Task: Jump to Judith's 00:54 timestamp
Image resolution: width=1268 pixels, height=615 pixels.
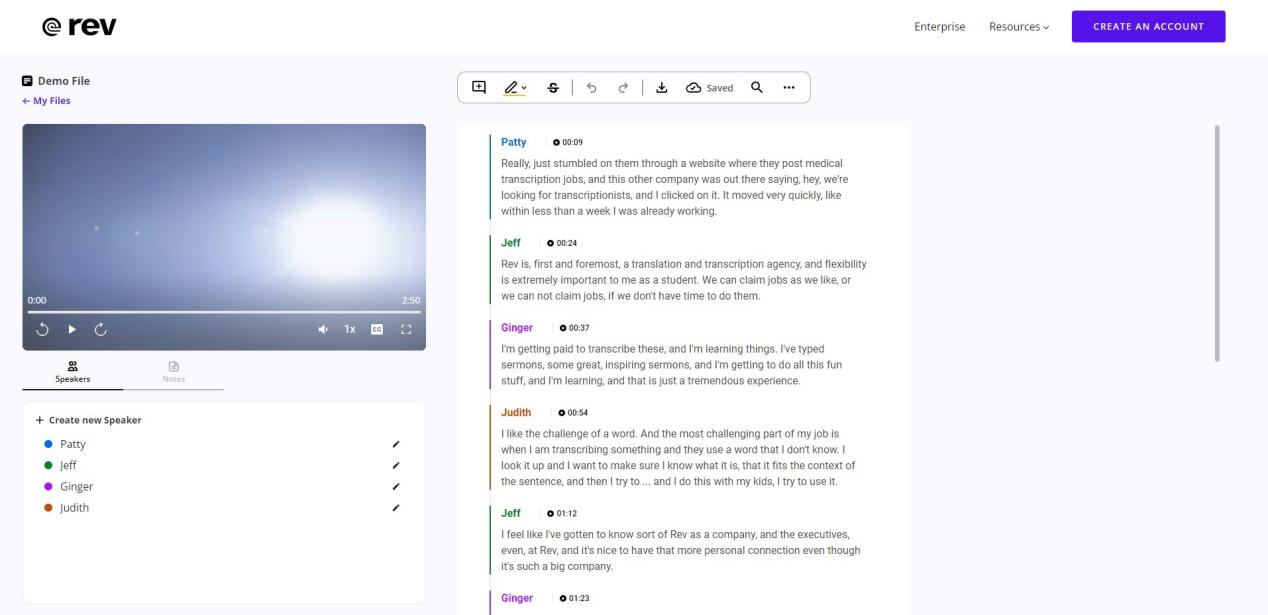Action: click(x=573, y=413)
